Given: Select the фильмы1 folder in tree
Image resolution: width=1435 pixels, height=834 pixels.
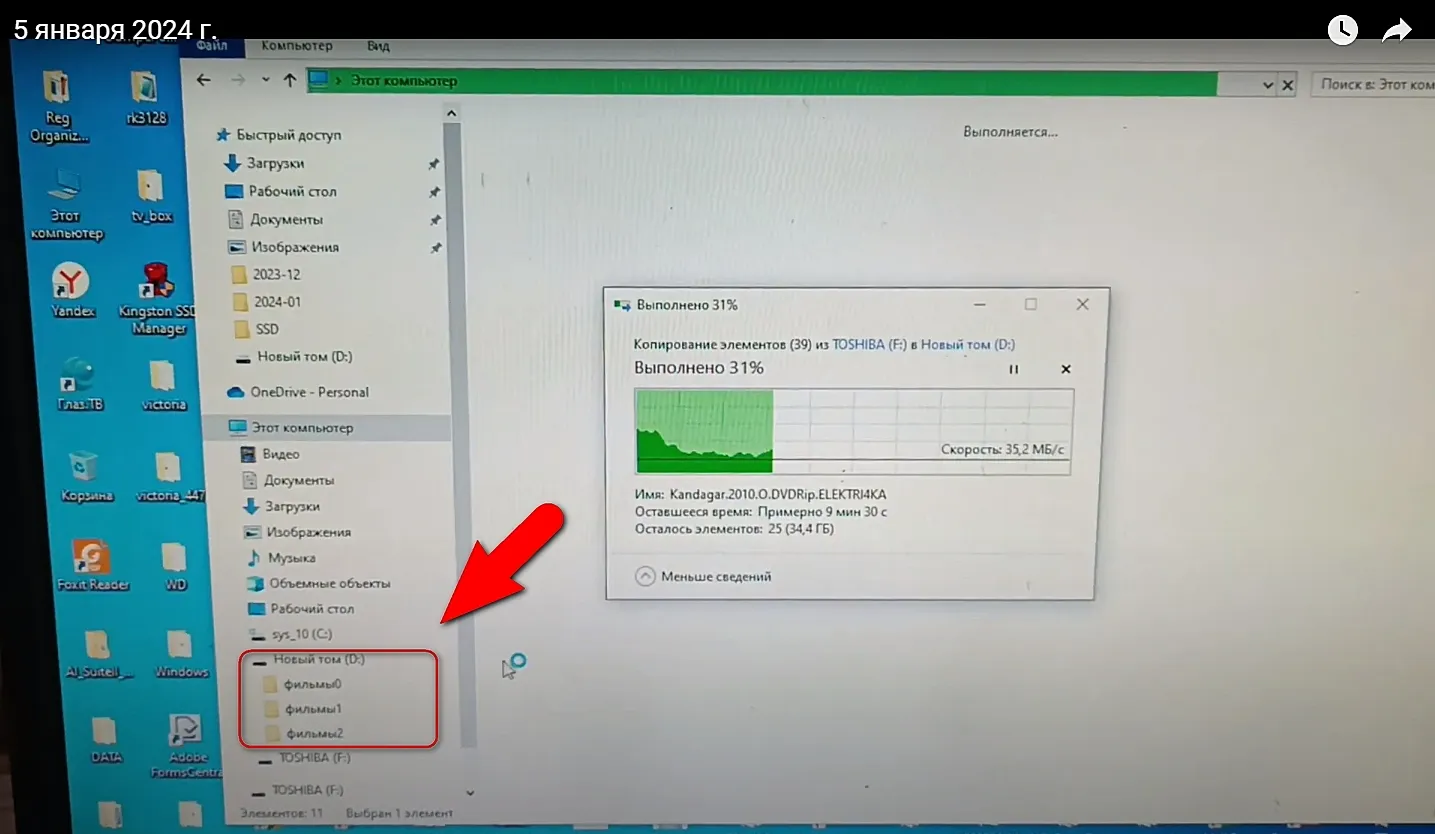Looking at the screenshot, I should click(313, 709).
